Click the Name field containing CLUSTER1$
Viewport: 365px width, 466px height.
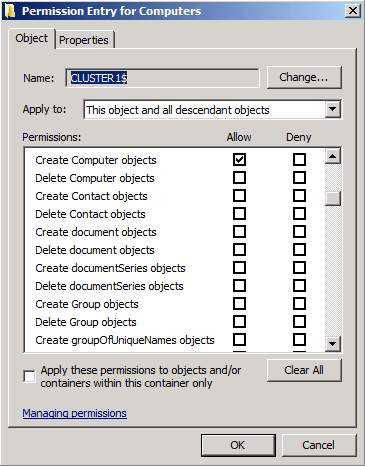pyautogui.click(x=162, y=78)
